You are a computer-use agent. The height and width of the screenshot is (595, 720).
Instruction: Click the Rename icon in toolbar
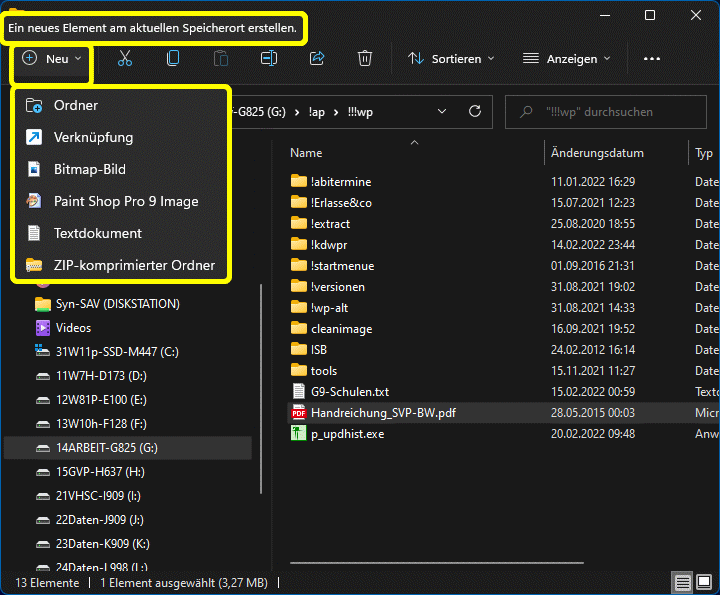coord(269,59)
